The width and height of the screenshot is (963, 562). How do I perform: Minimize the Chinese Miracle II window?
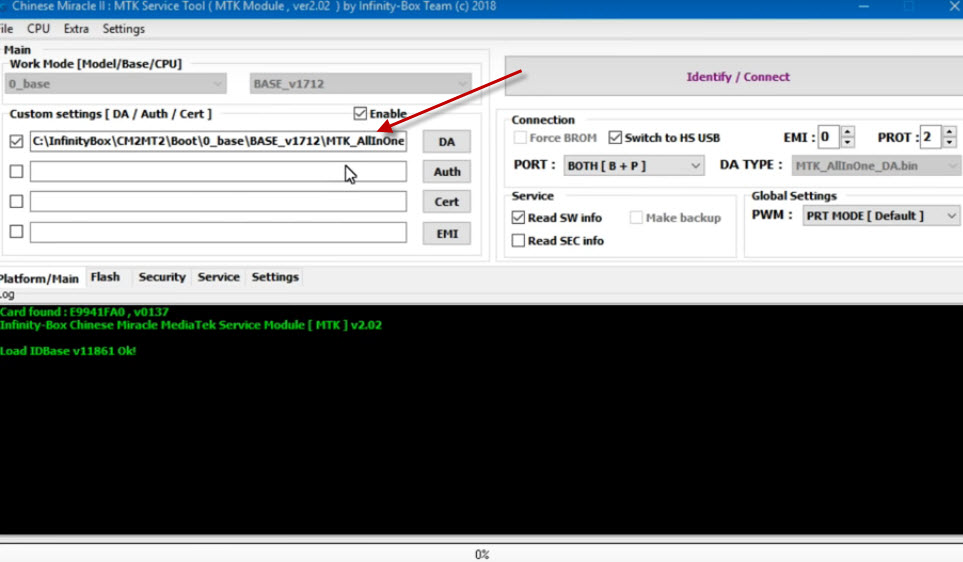click(x=864, y=7)
